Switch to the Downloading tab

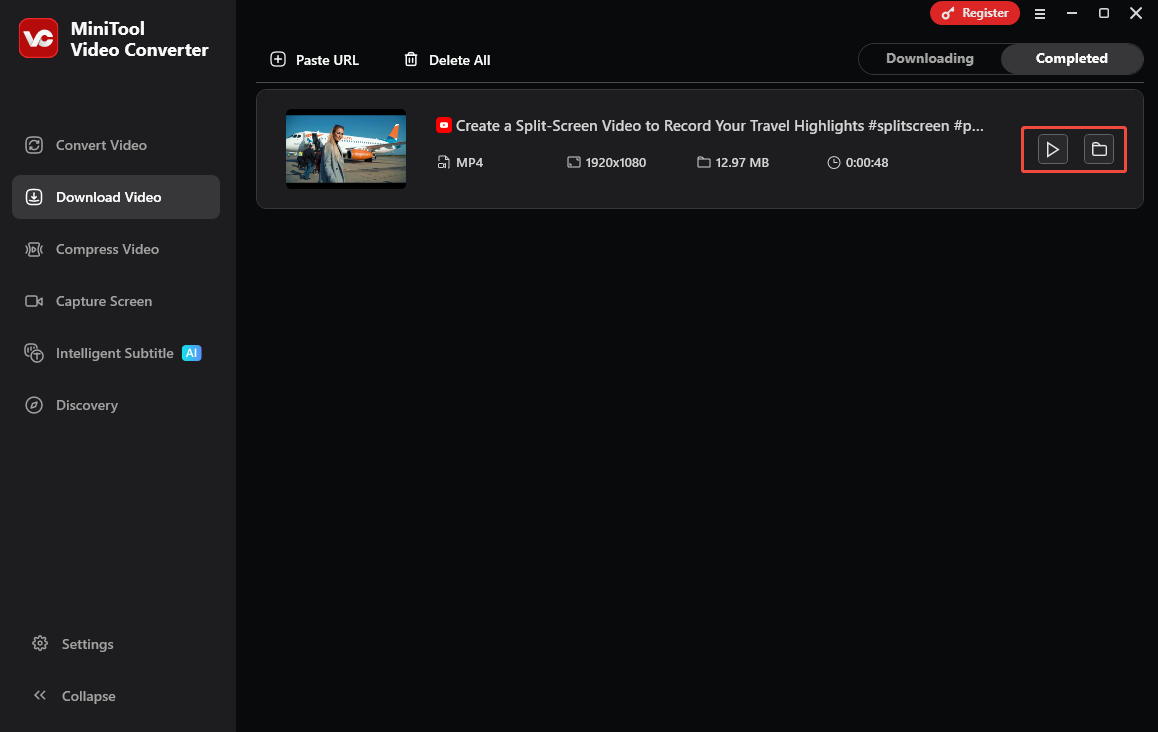(x=929, y=58)
